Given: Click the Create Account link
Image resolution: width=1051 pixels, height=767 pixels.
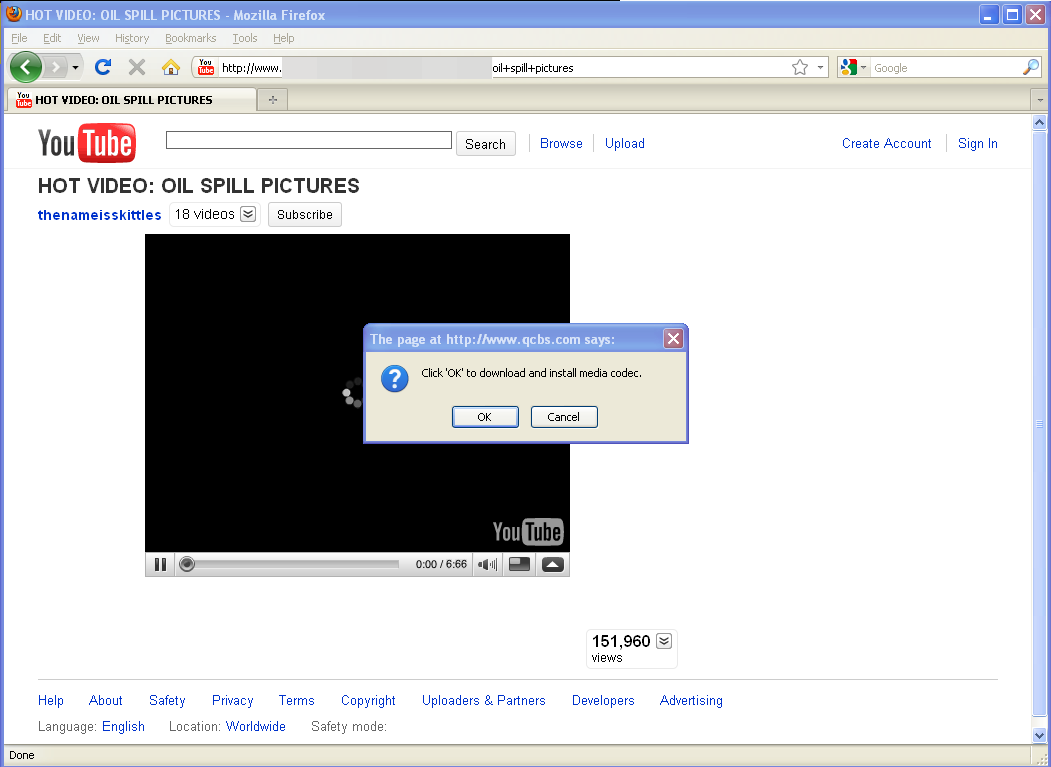Looking at the screenshot, I should (x=887, y=143).
